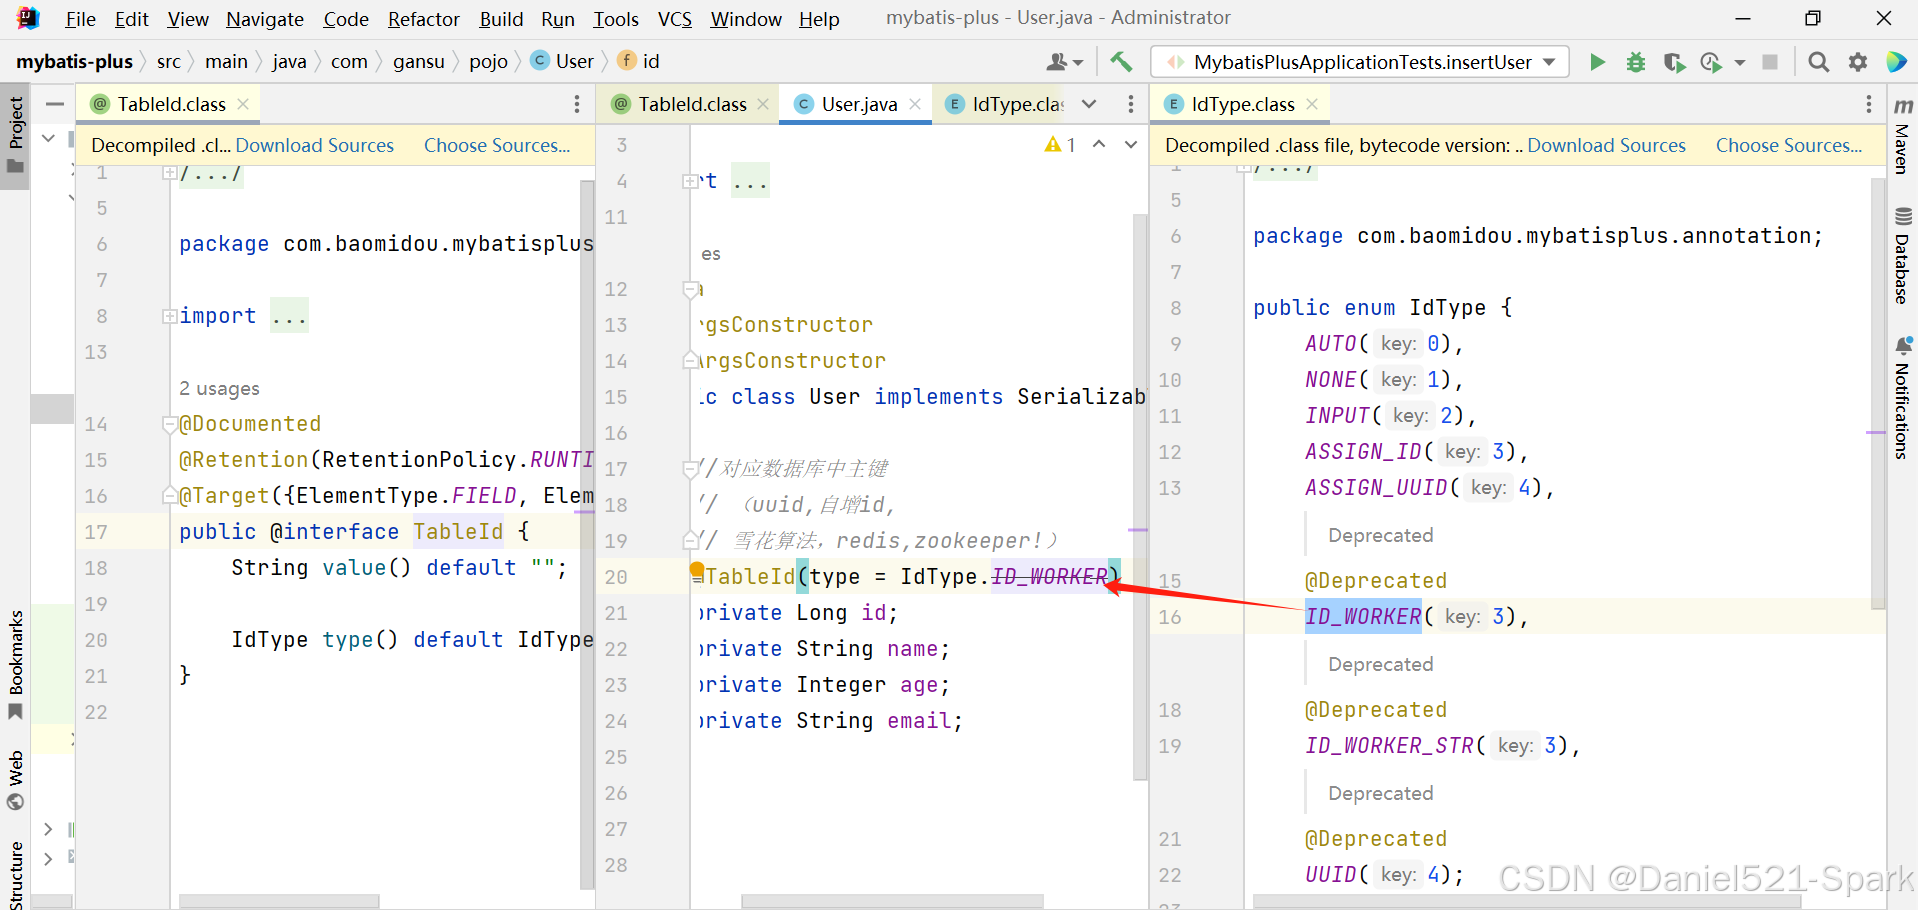Open IDE settings gear icon
Screen dimensions: 1918x910
(x=1858, y=62)
